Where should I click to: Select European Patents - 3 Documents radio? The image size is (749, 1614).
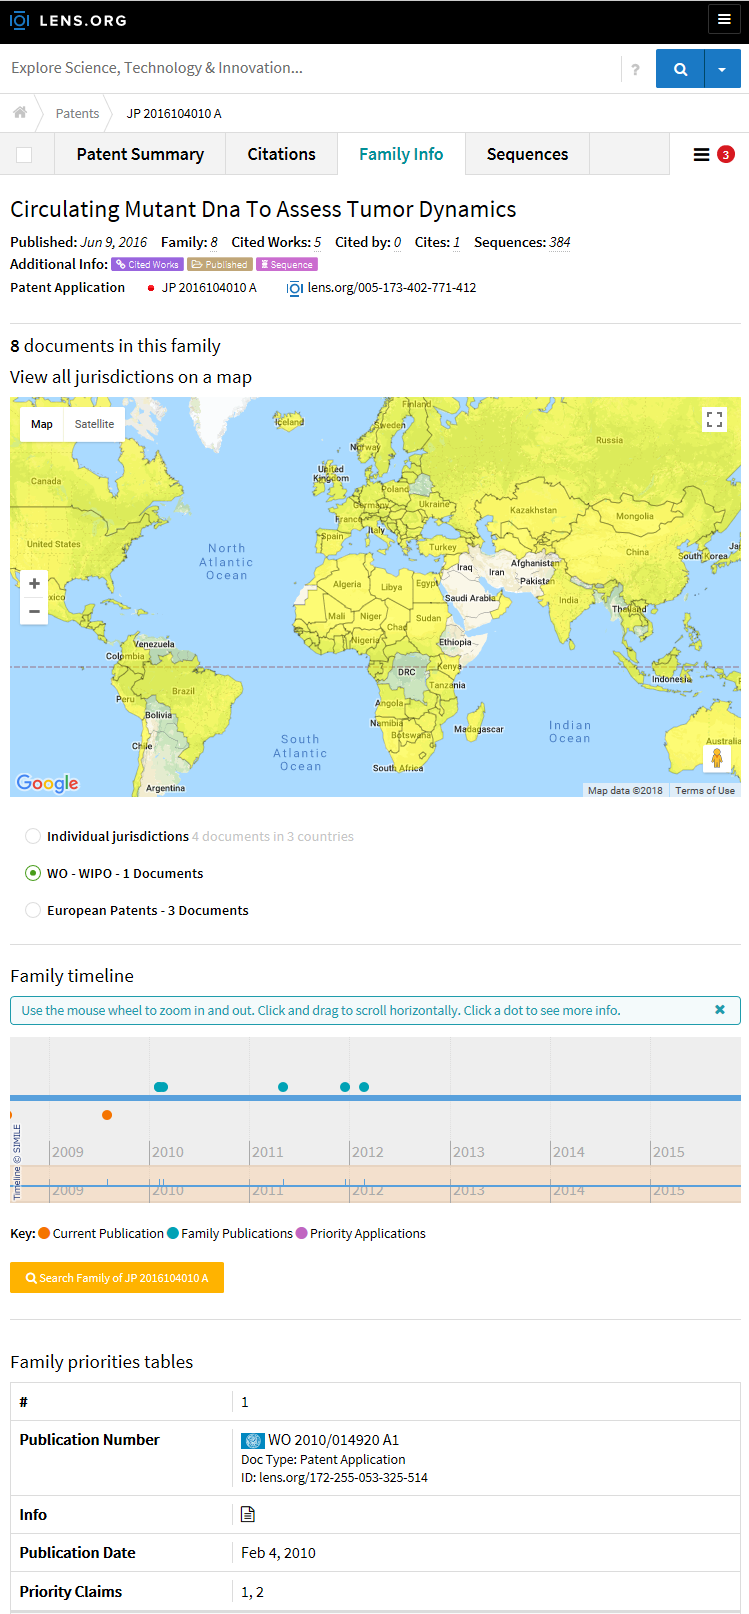(33, 910)
